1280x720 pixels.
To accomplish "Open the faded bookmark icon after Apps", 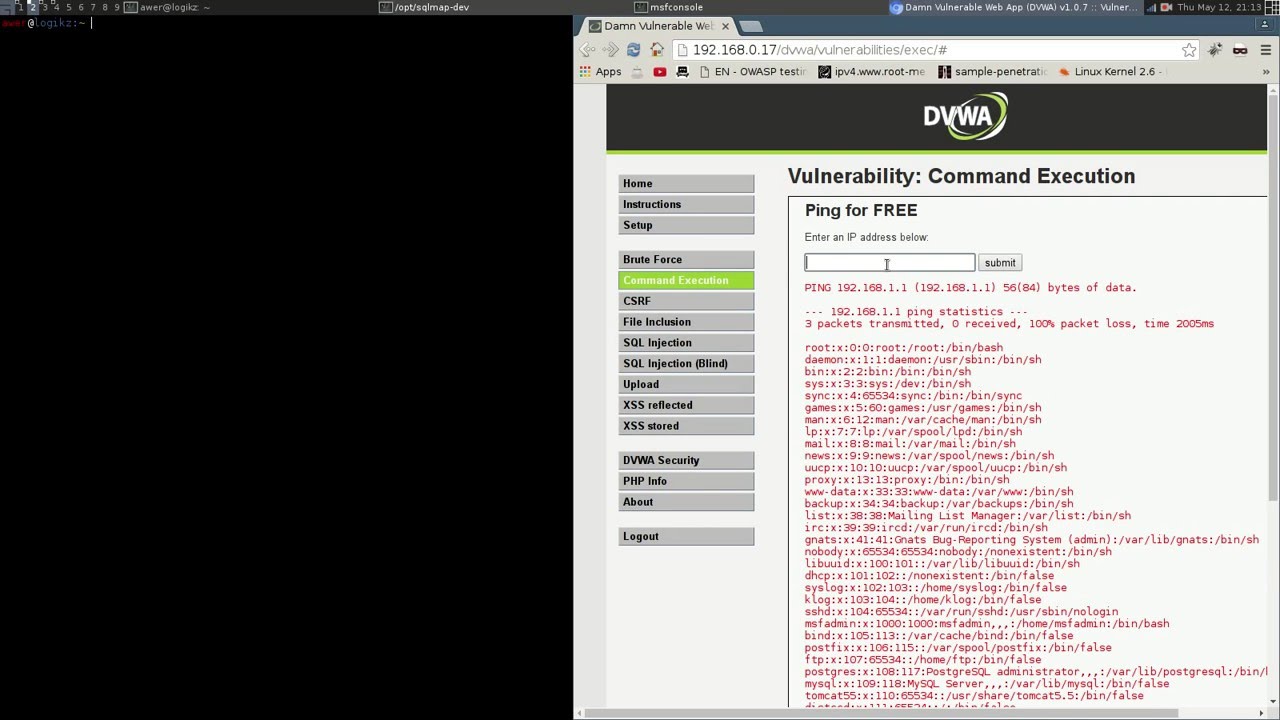I will pyautogui.click(x=637, y=72).
